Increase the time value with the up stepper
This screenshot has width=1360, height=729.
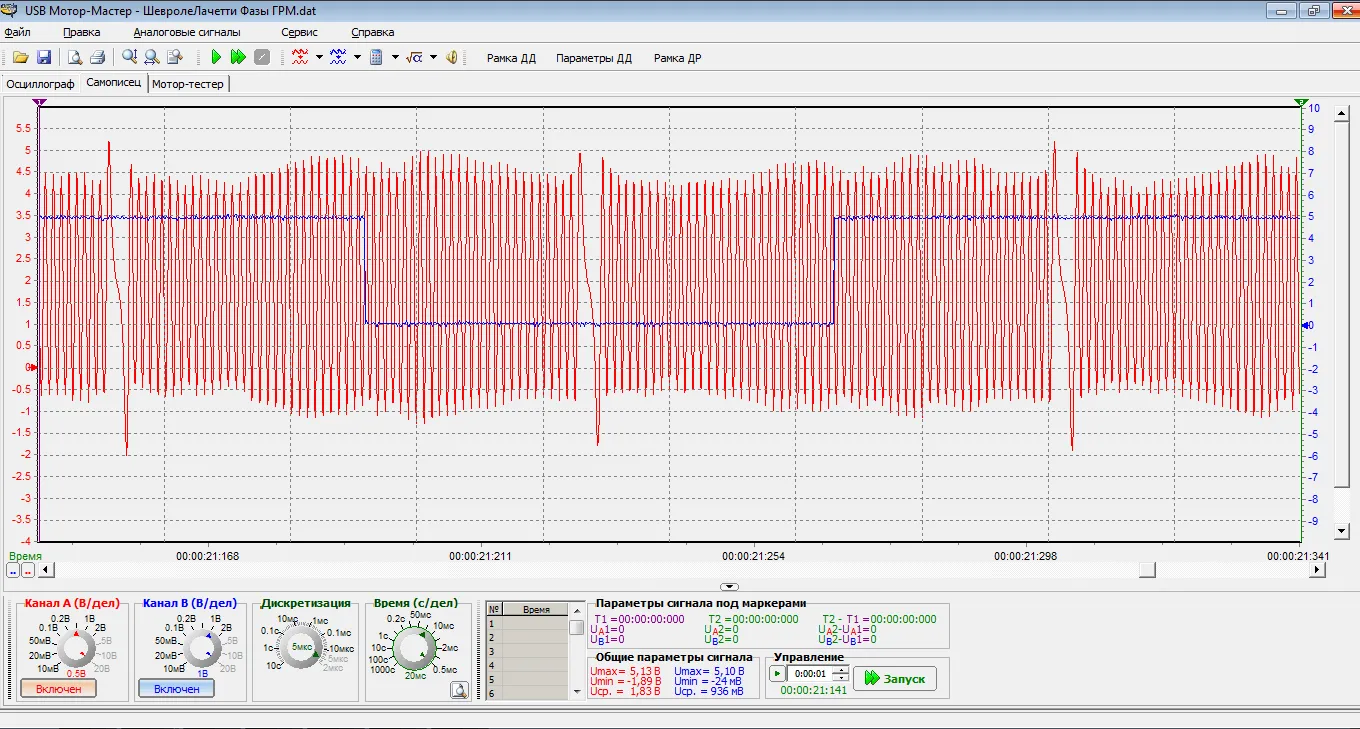click(x=841, y=670)
